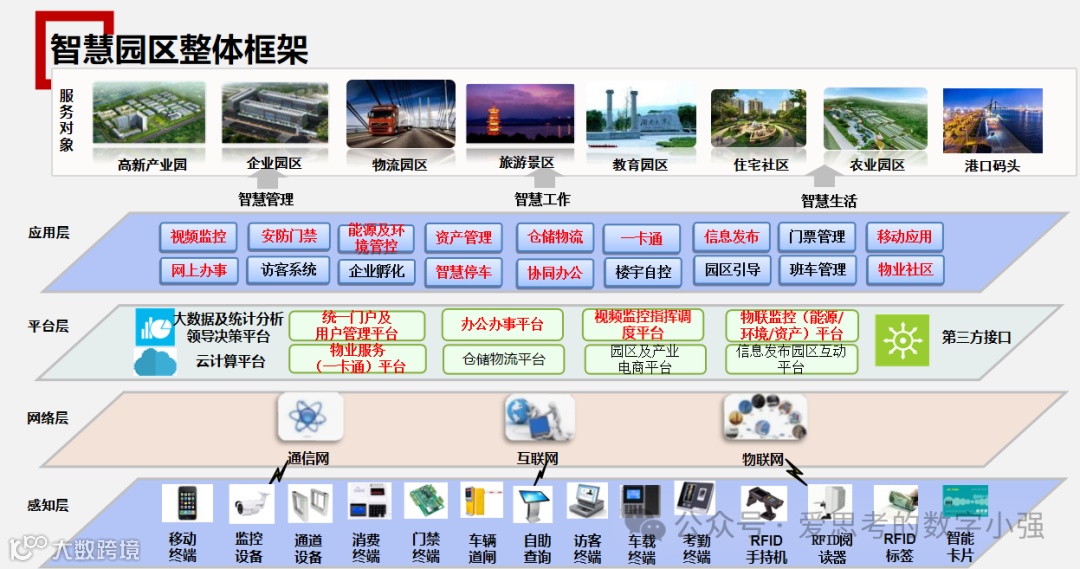The image size is (1080, 569).
Task: Select the 网上办事 application box
Action: 199,271
